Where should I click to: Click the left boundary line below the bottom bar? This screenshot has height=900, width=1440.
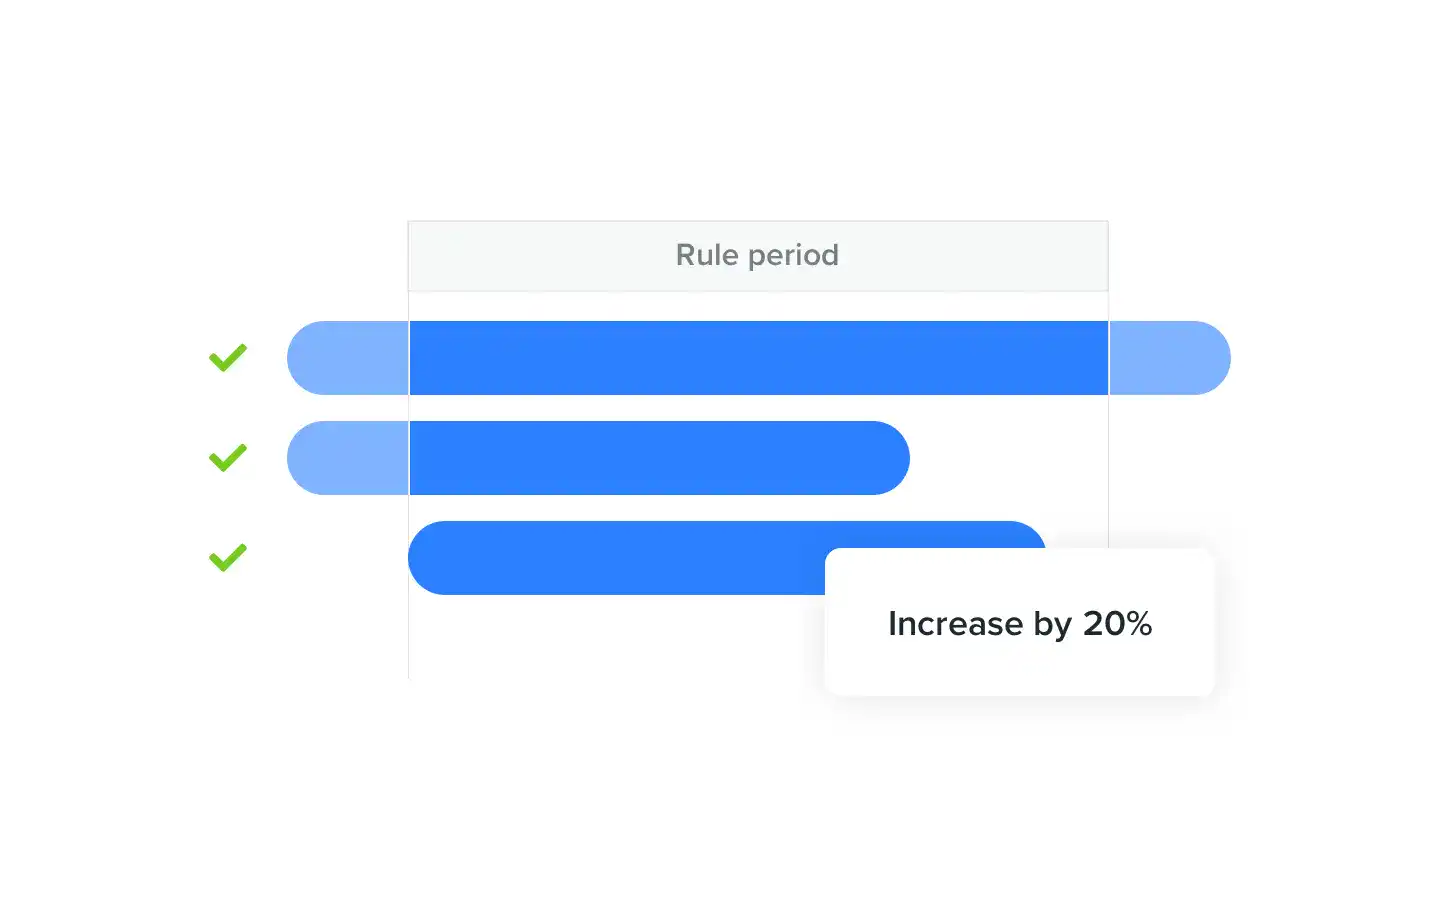click(x=408, y=640)
